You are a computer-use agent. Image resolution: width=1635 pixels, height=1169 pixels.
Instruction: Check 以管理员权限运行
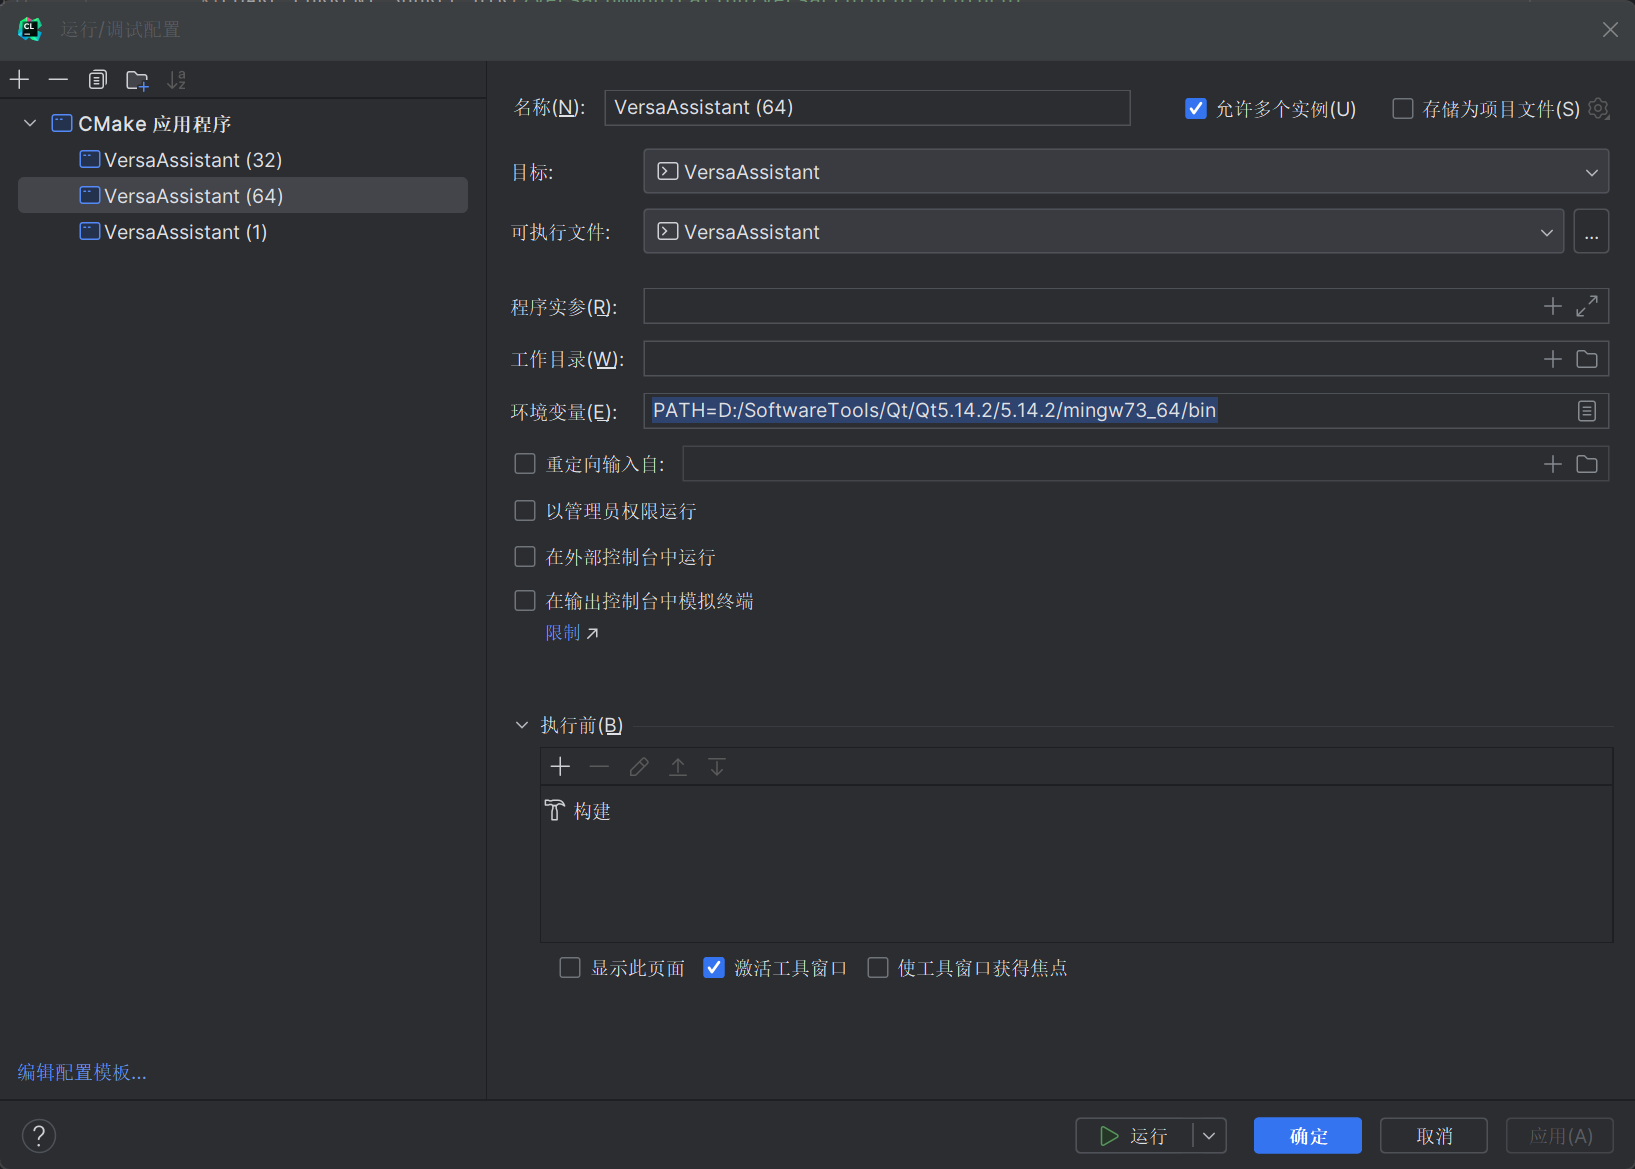(x=525, y=511)
